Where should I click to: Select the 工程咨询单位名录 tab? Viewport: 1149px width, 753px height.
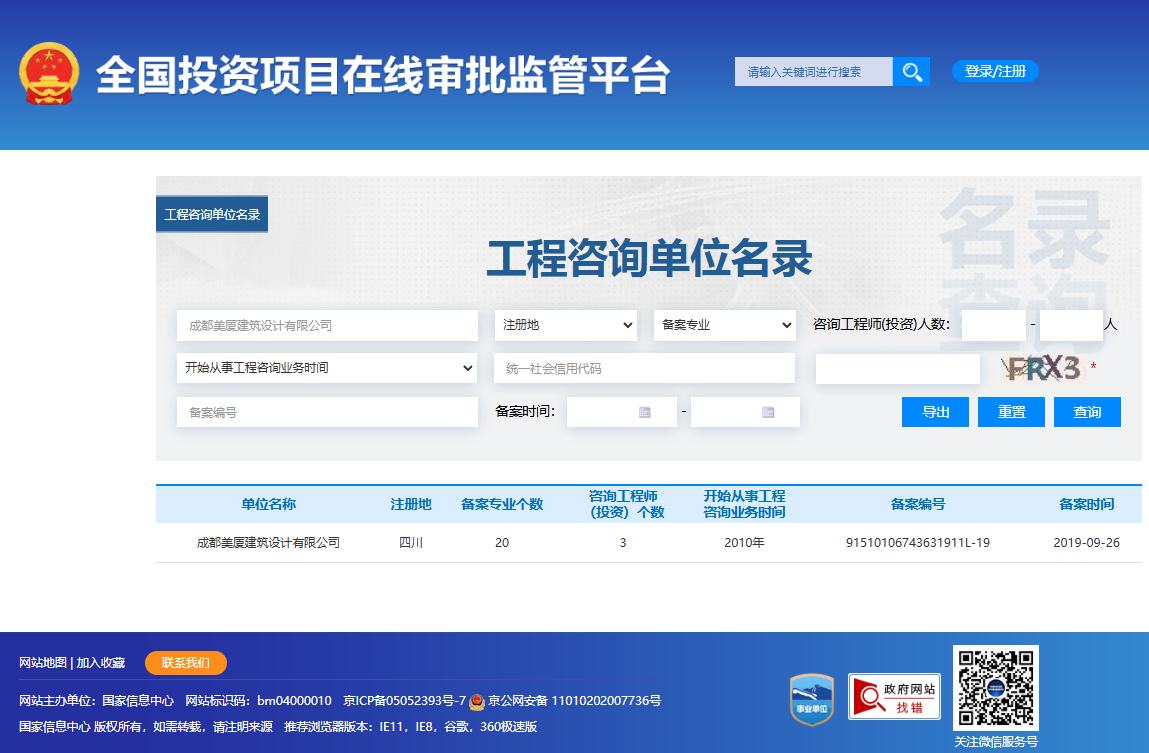(212, 215)
